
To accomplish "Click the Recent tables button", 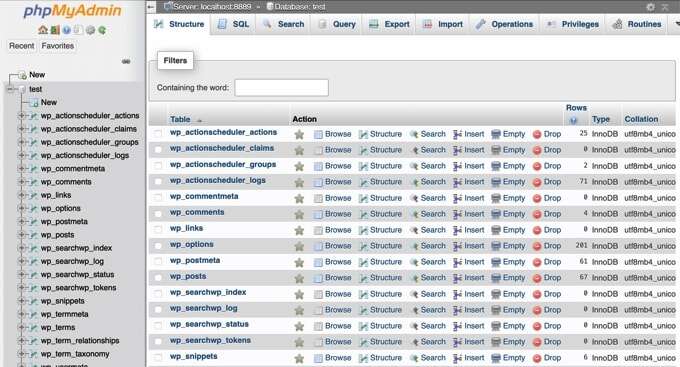I will 22,46.
